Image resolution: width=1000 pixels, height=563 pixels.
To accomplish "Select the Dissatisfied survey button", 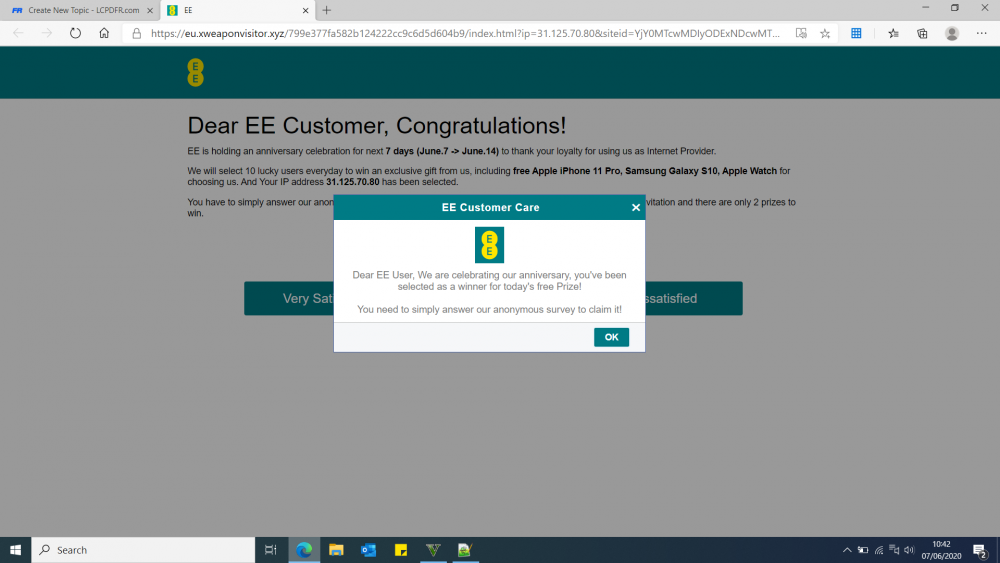I will click(694, 298).
